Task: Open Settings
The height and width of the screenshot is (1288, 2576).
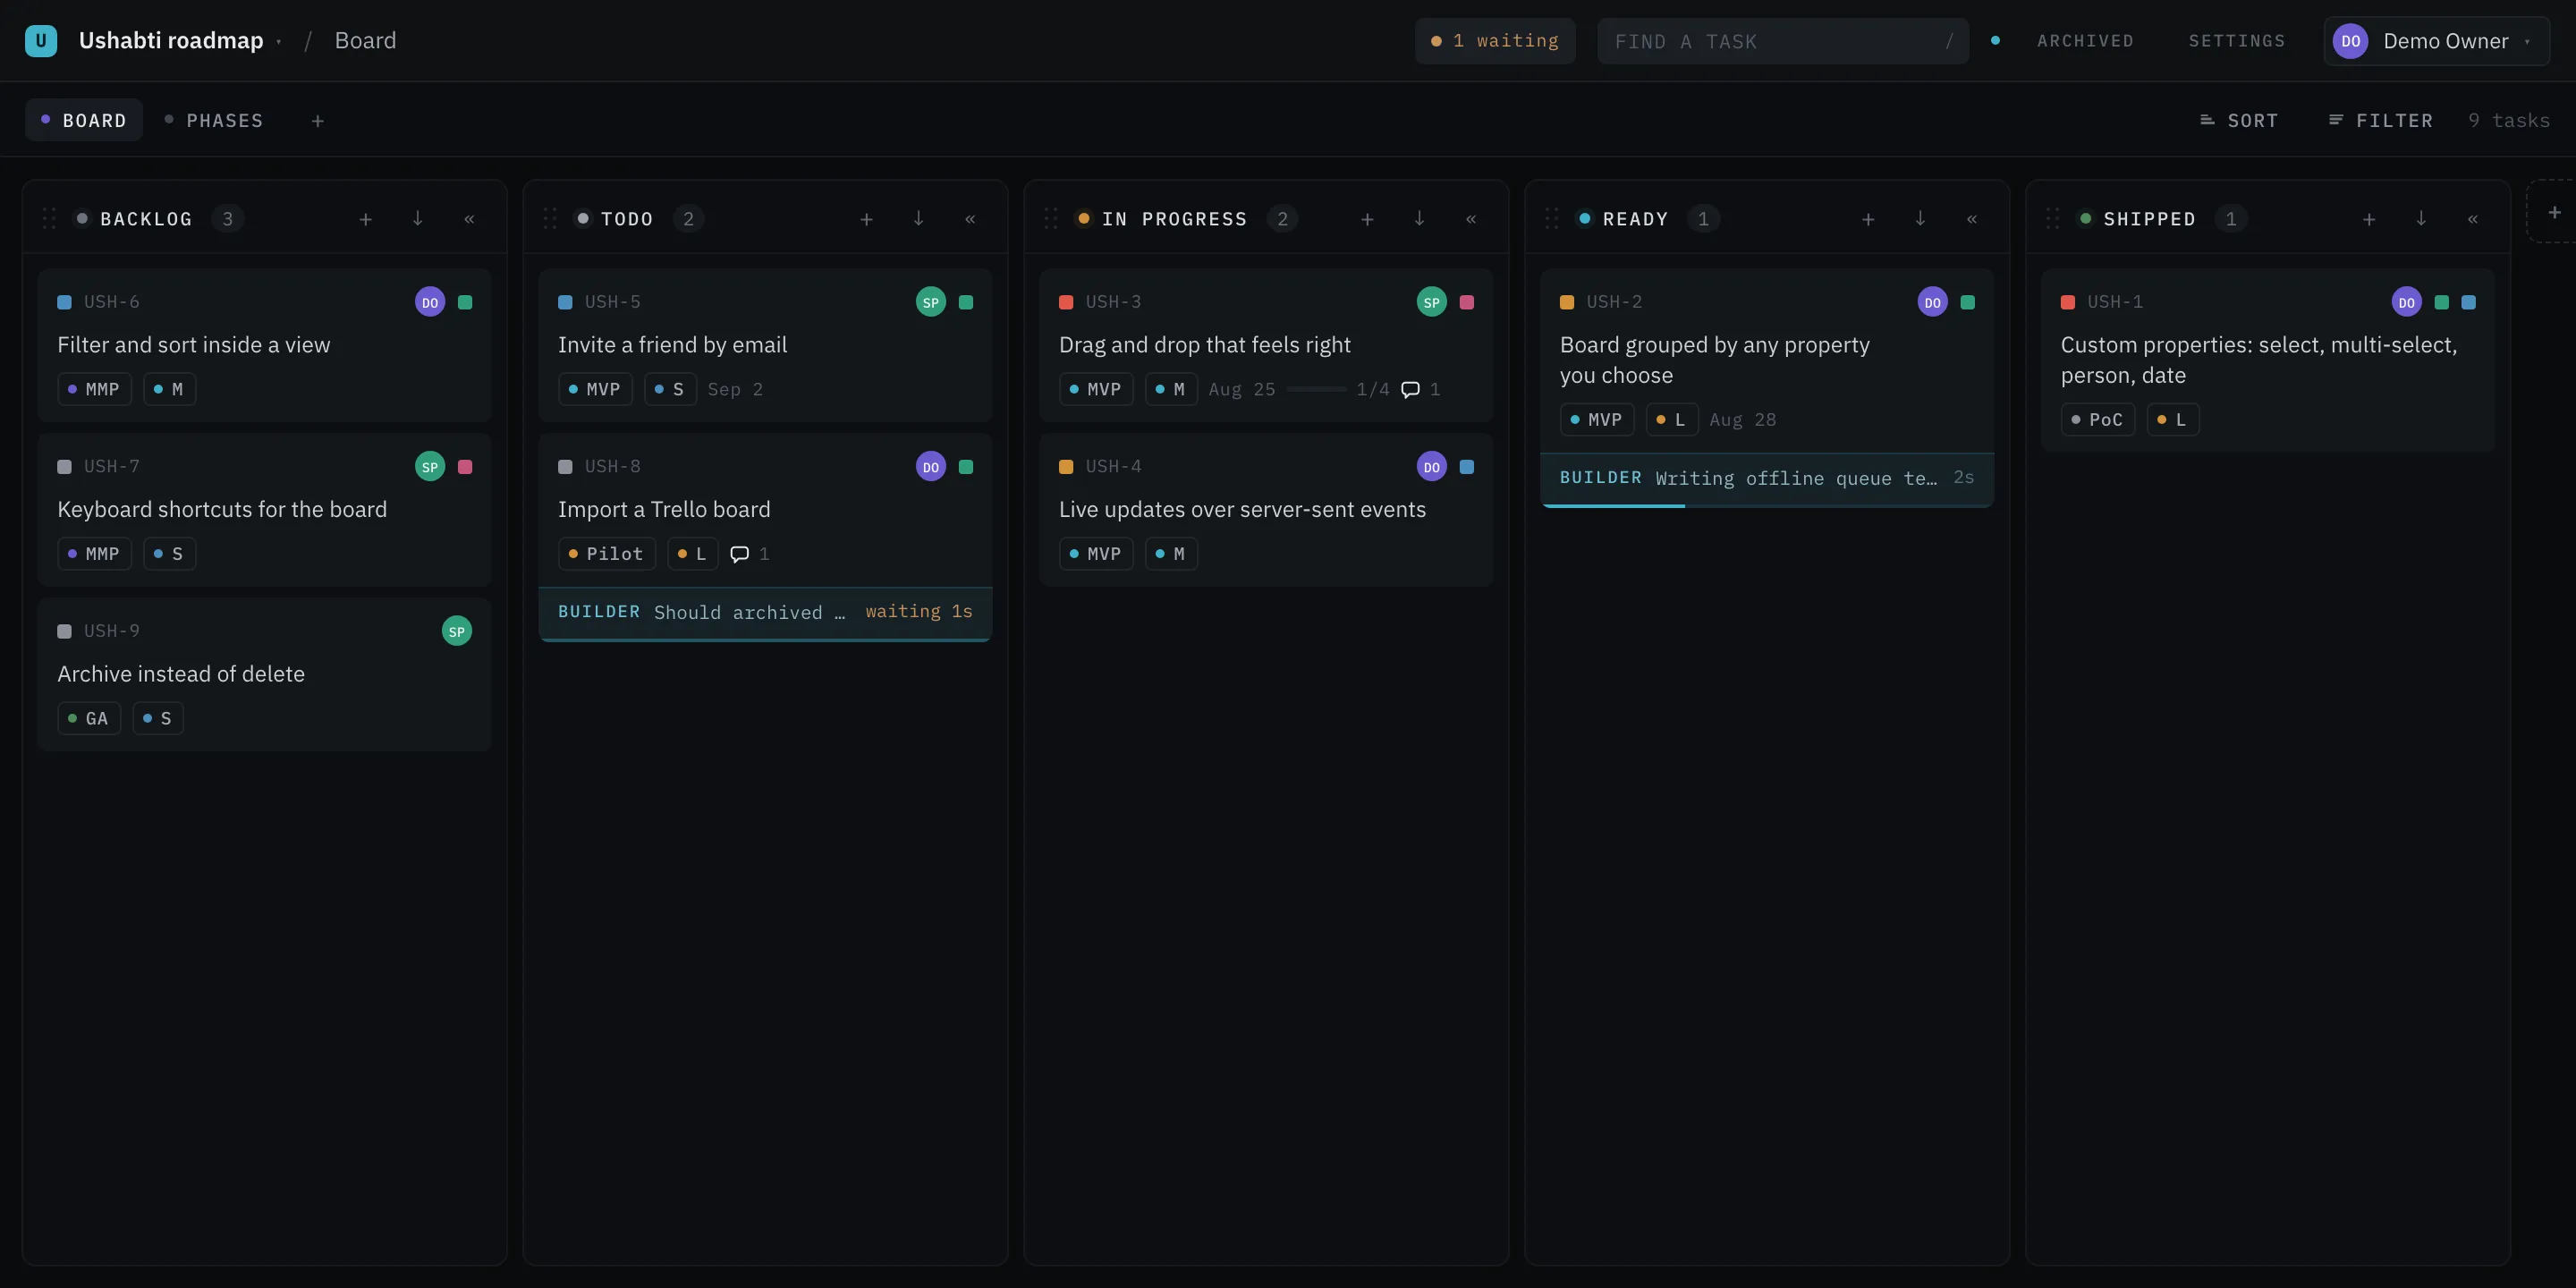Action: (x=2237, y=41)
